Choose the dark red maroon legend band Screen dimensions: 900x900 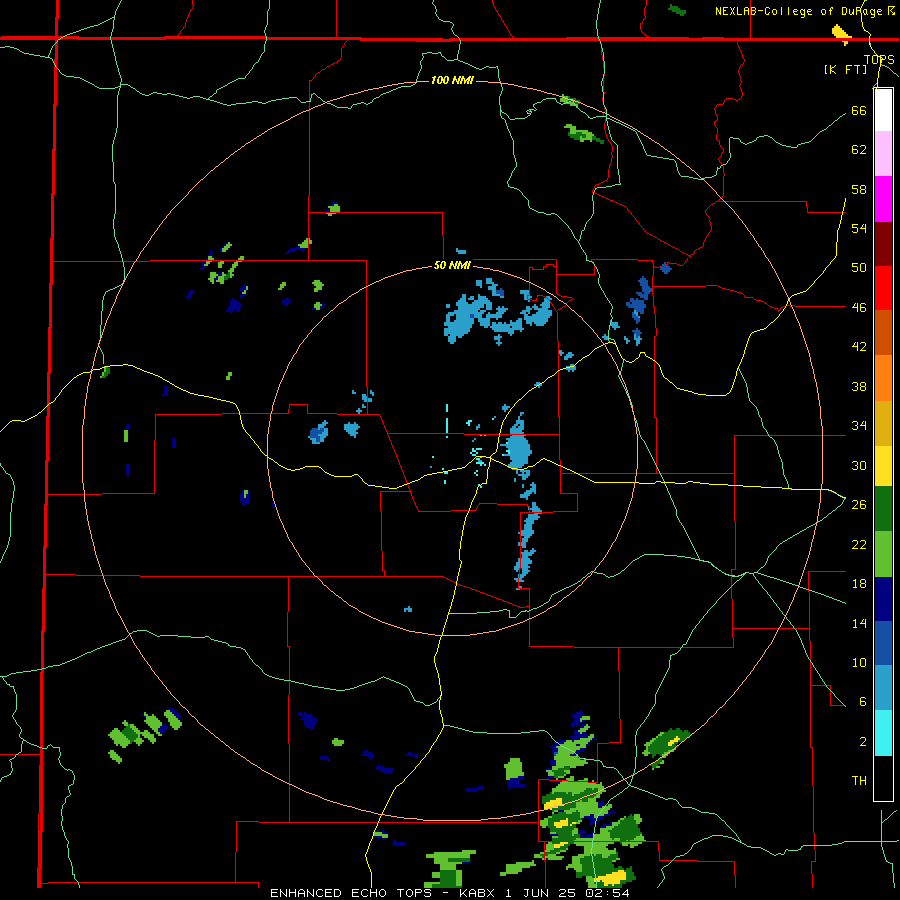pos(883,244)
